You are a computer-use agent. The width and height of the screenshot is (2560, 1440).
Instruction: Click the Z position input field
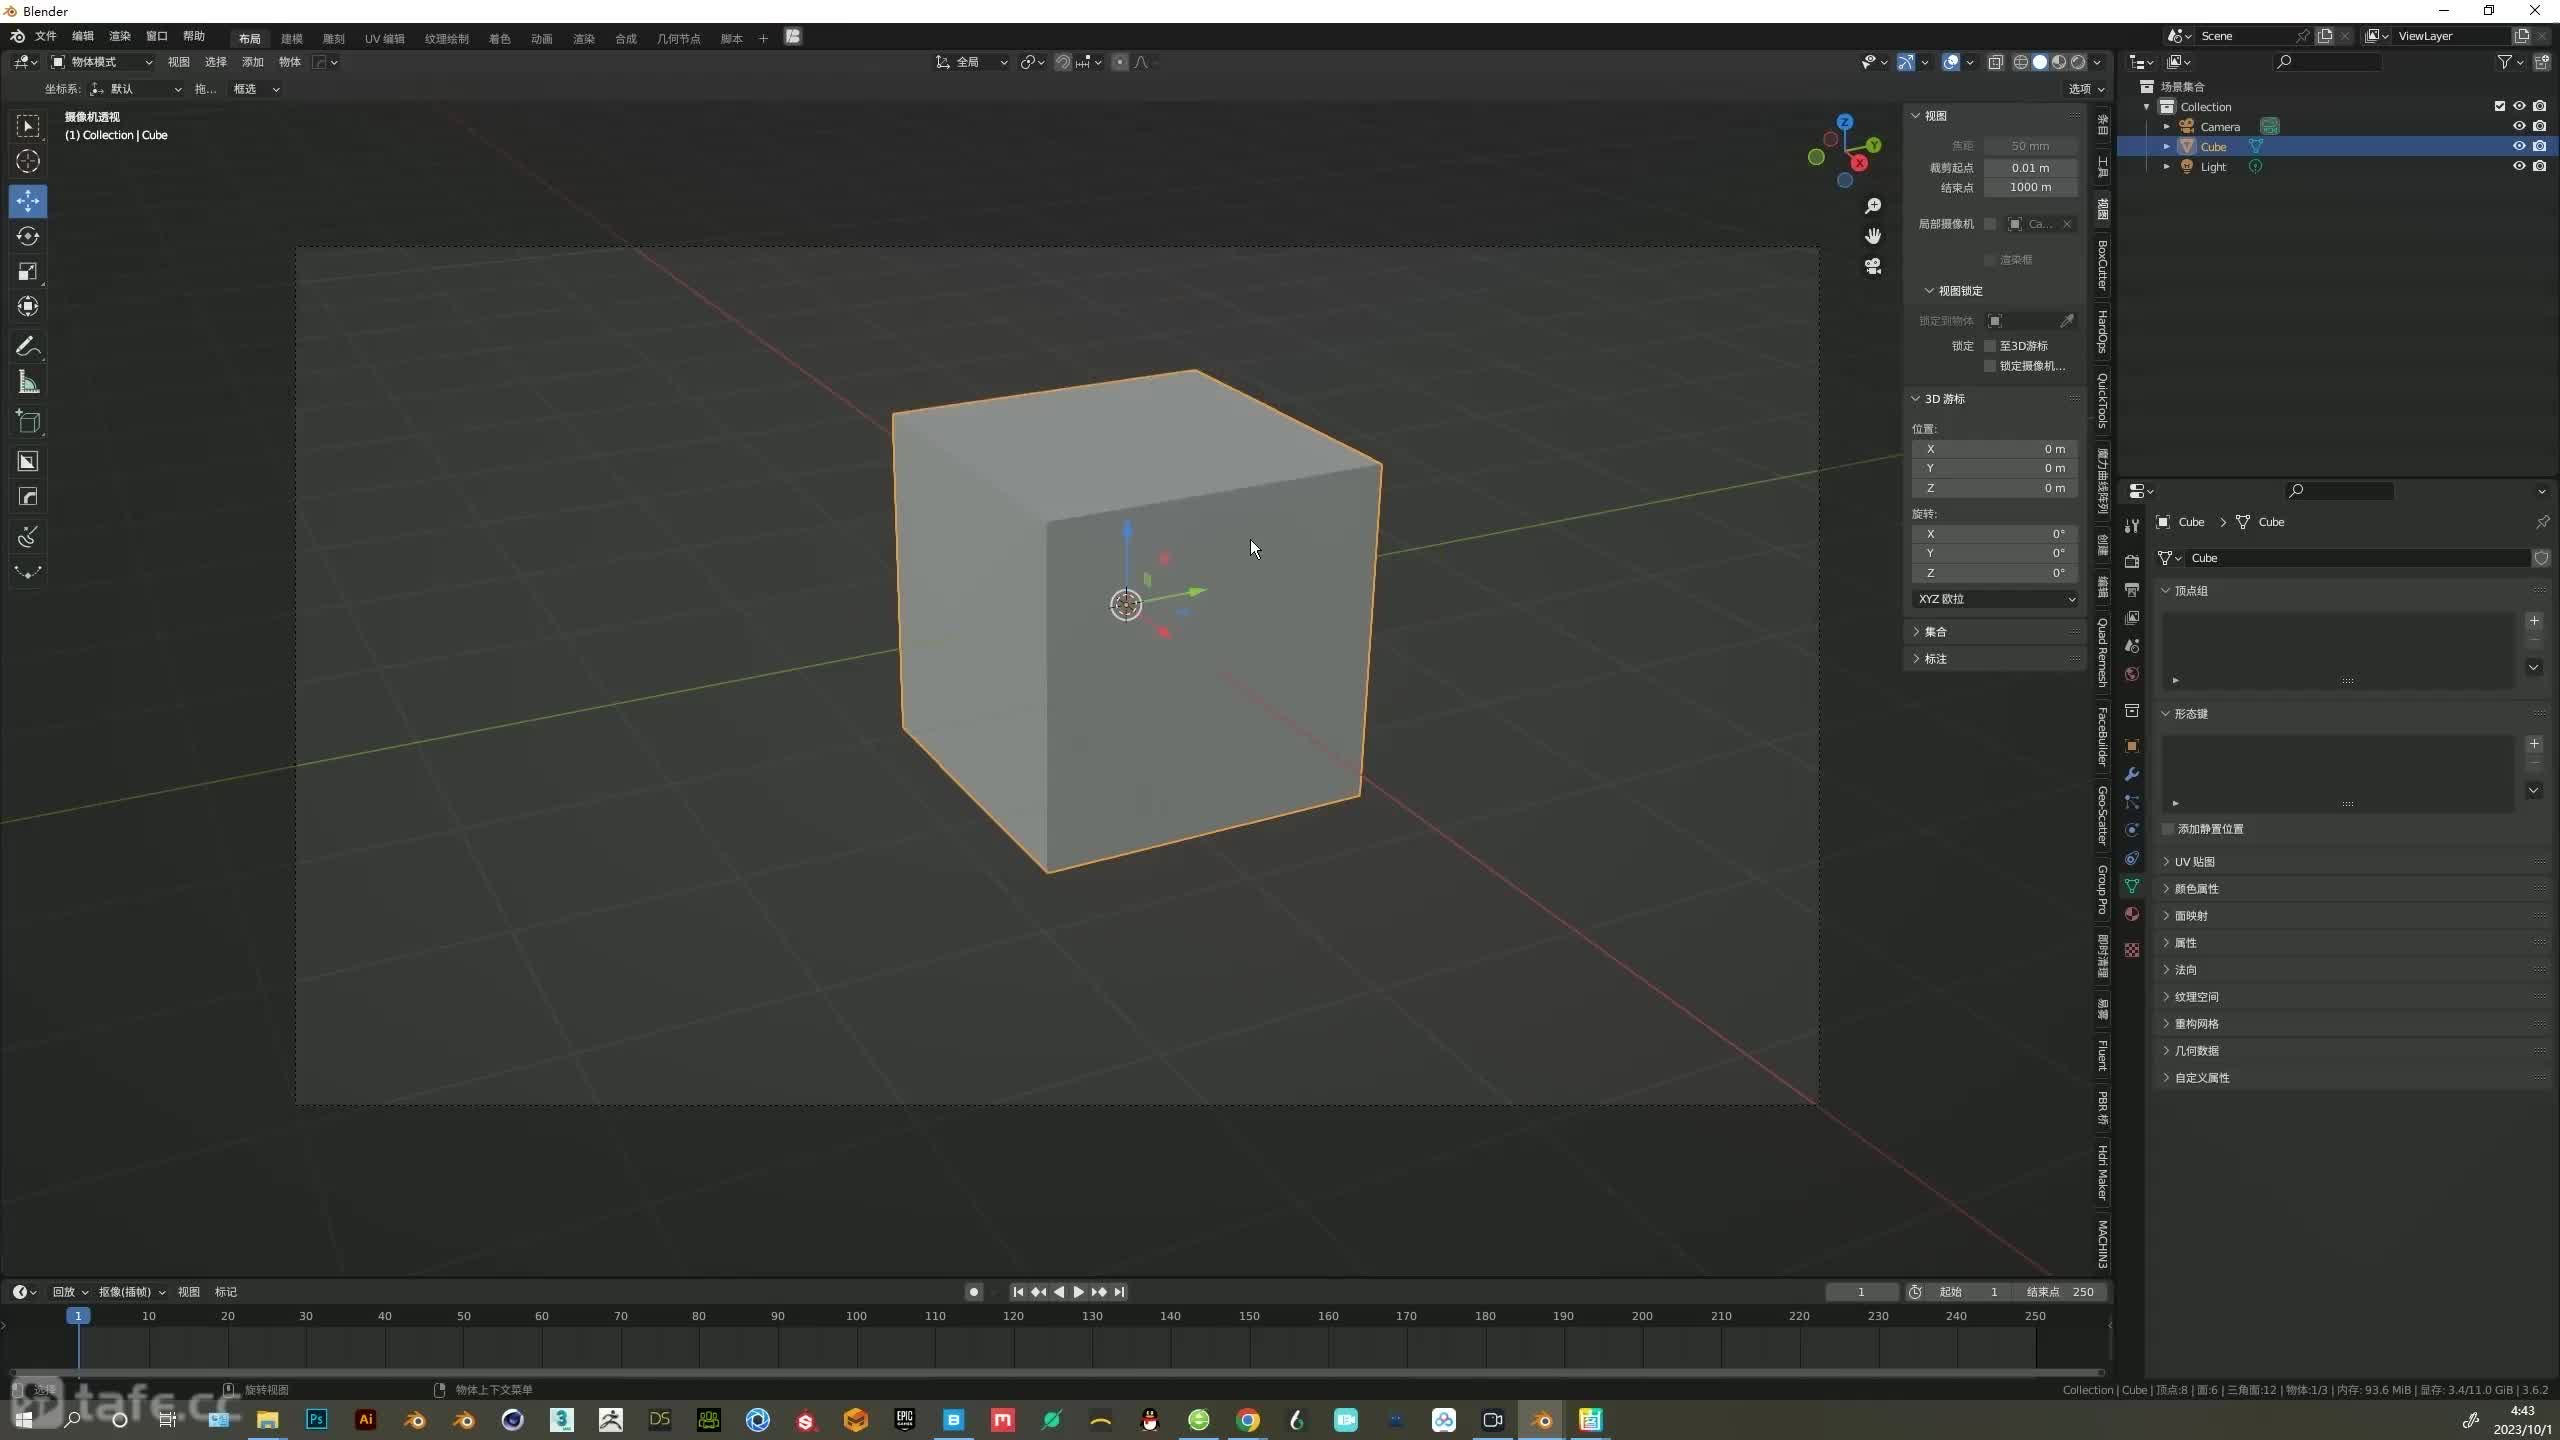pos(1994,487)
